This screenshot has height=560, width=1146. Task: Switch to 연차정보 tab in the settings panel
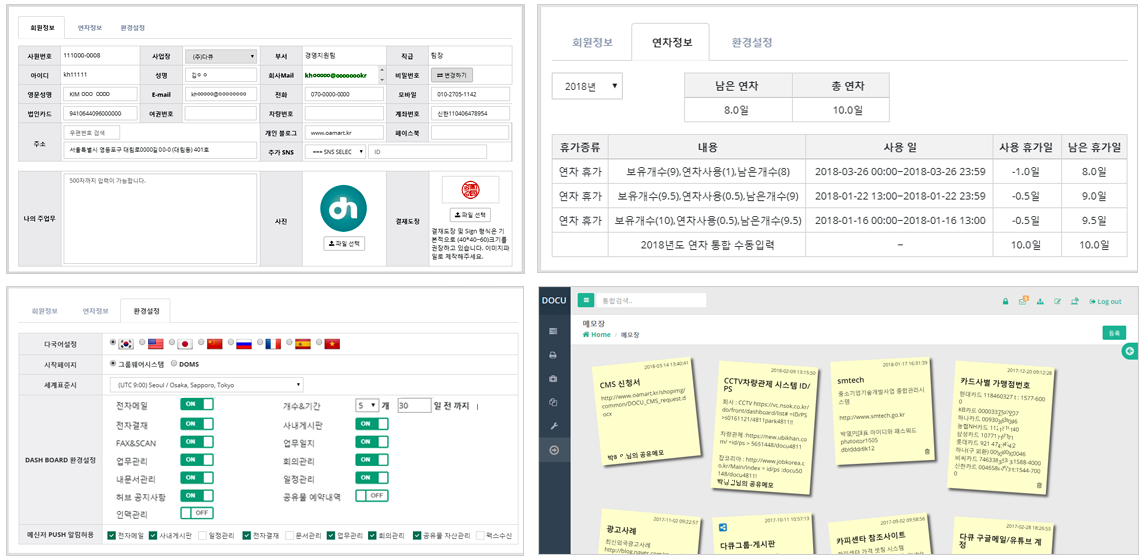coord(95,311)
